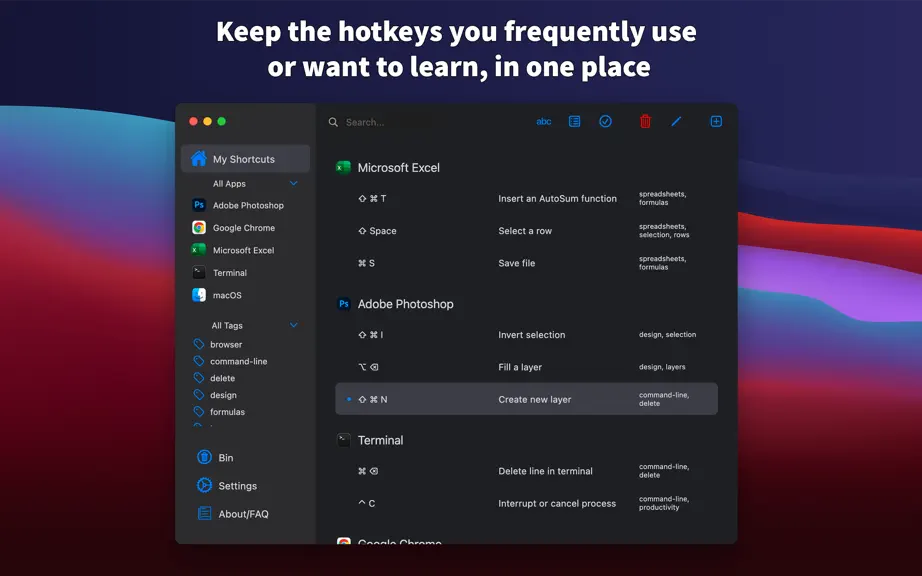Collapse the All Tags section chevron
This screenshot has height=576, width=922.
coord(293,325)
